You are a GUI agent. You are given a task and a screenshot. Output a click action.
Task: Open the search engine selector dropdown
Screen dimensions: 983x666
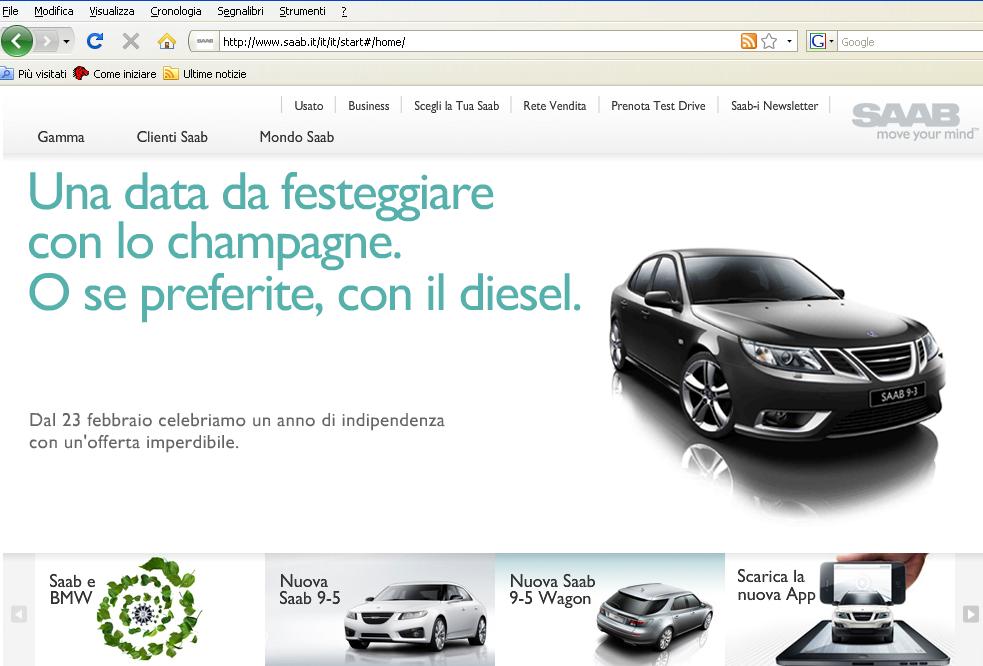[831, 41]
